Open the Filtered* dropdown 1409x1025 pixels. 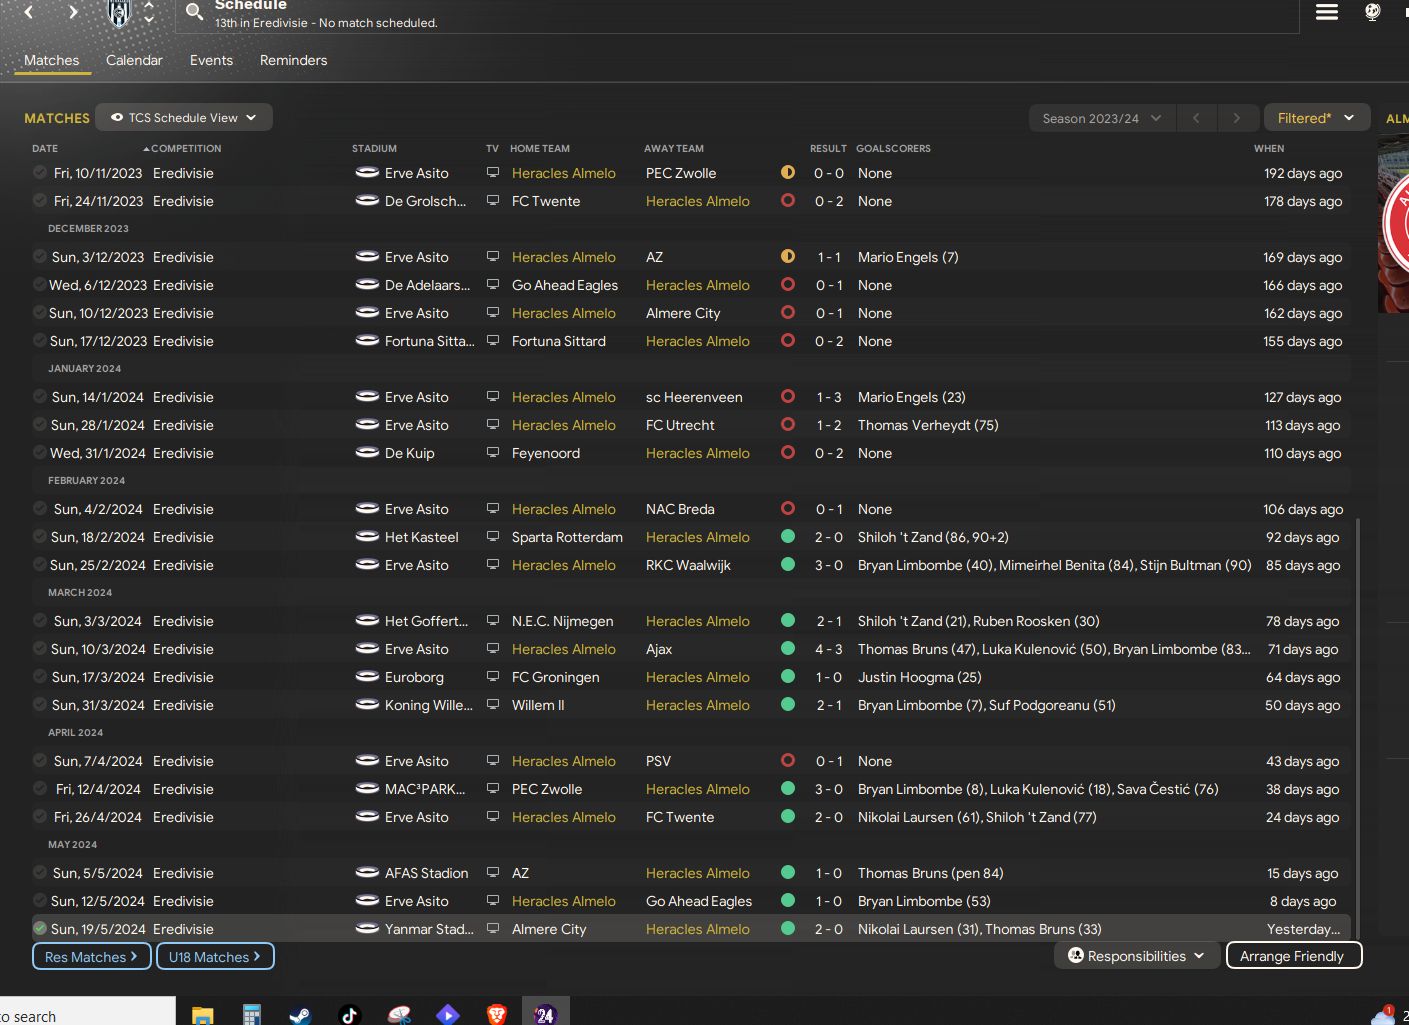click(1316, 118)
